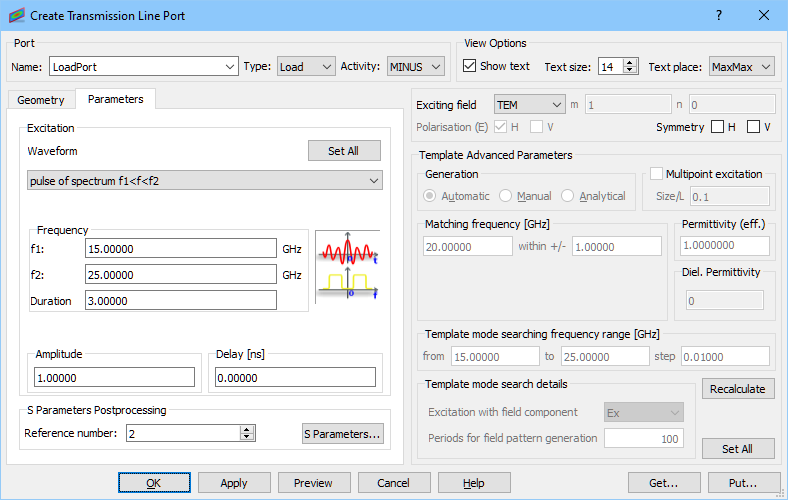This screenshot has height=500, width=788.
Task: Click the Size/L field showing 0.1
Action: [730, 196]
